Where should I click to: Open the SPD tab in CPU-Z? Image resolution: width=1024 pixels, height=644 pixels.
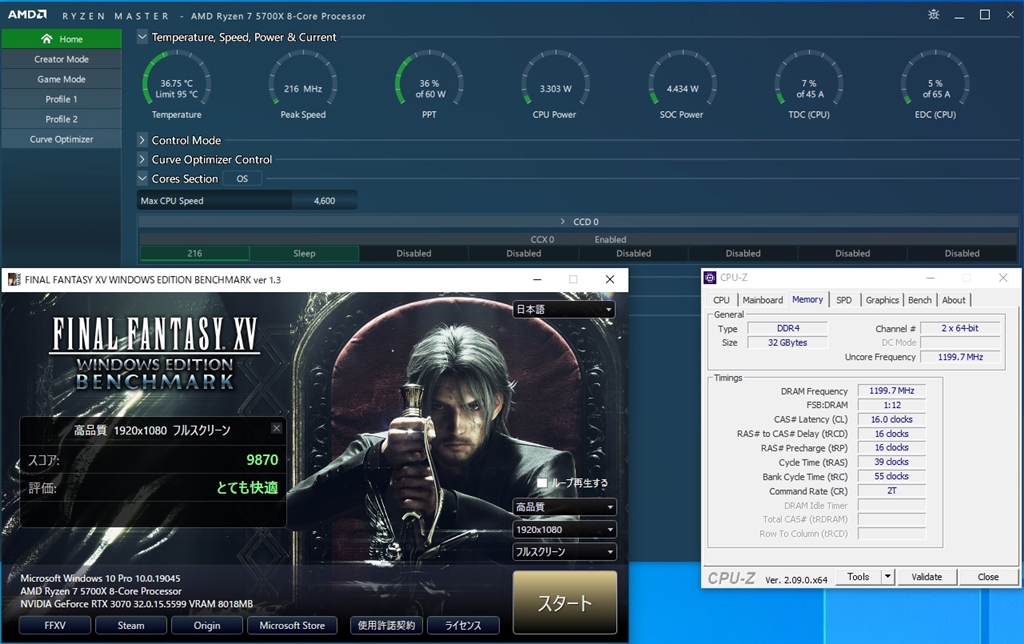pyautogui.click(x=844, y=300)
